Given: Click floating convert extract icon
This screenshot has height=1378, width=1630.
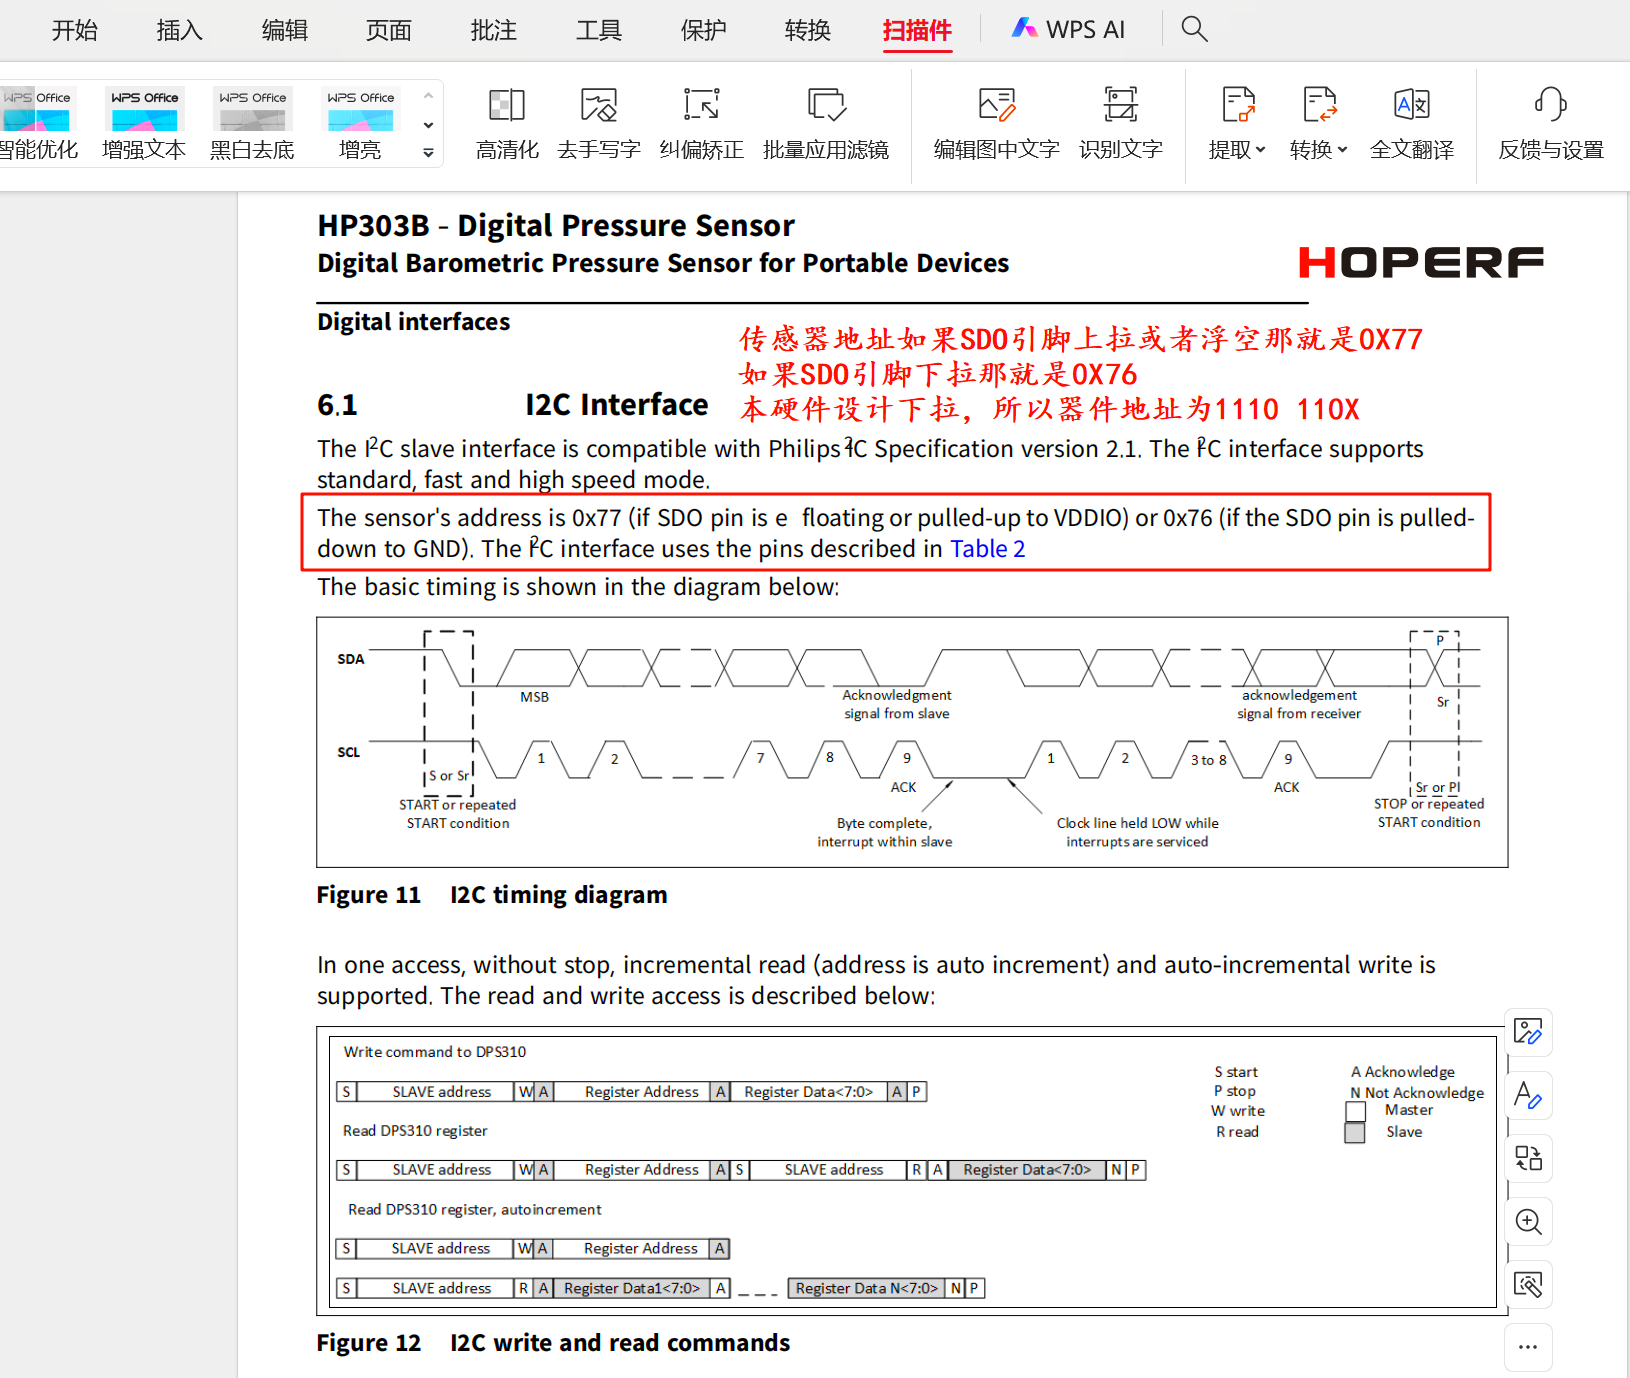Looking at the screenshot, I should (x=1528, y=1158).
